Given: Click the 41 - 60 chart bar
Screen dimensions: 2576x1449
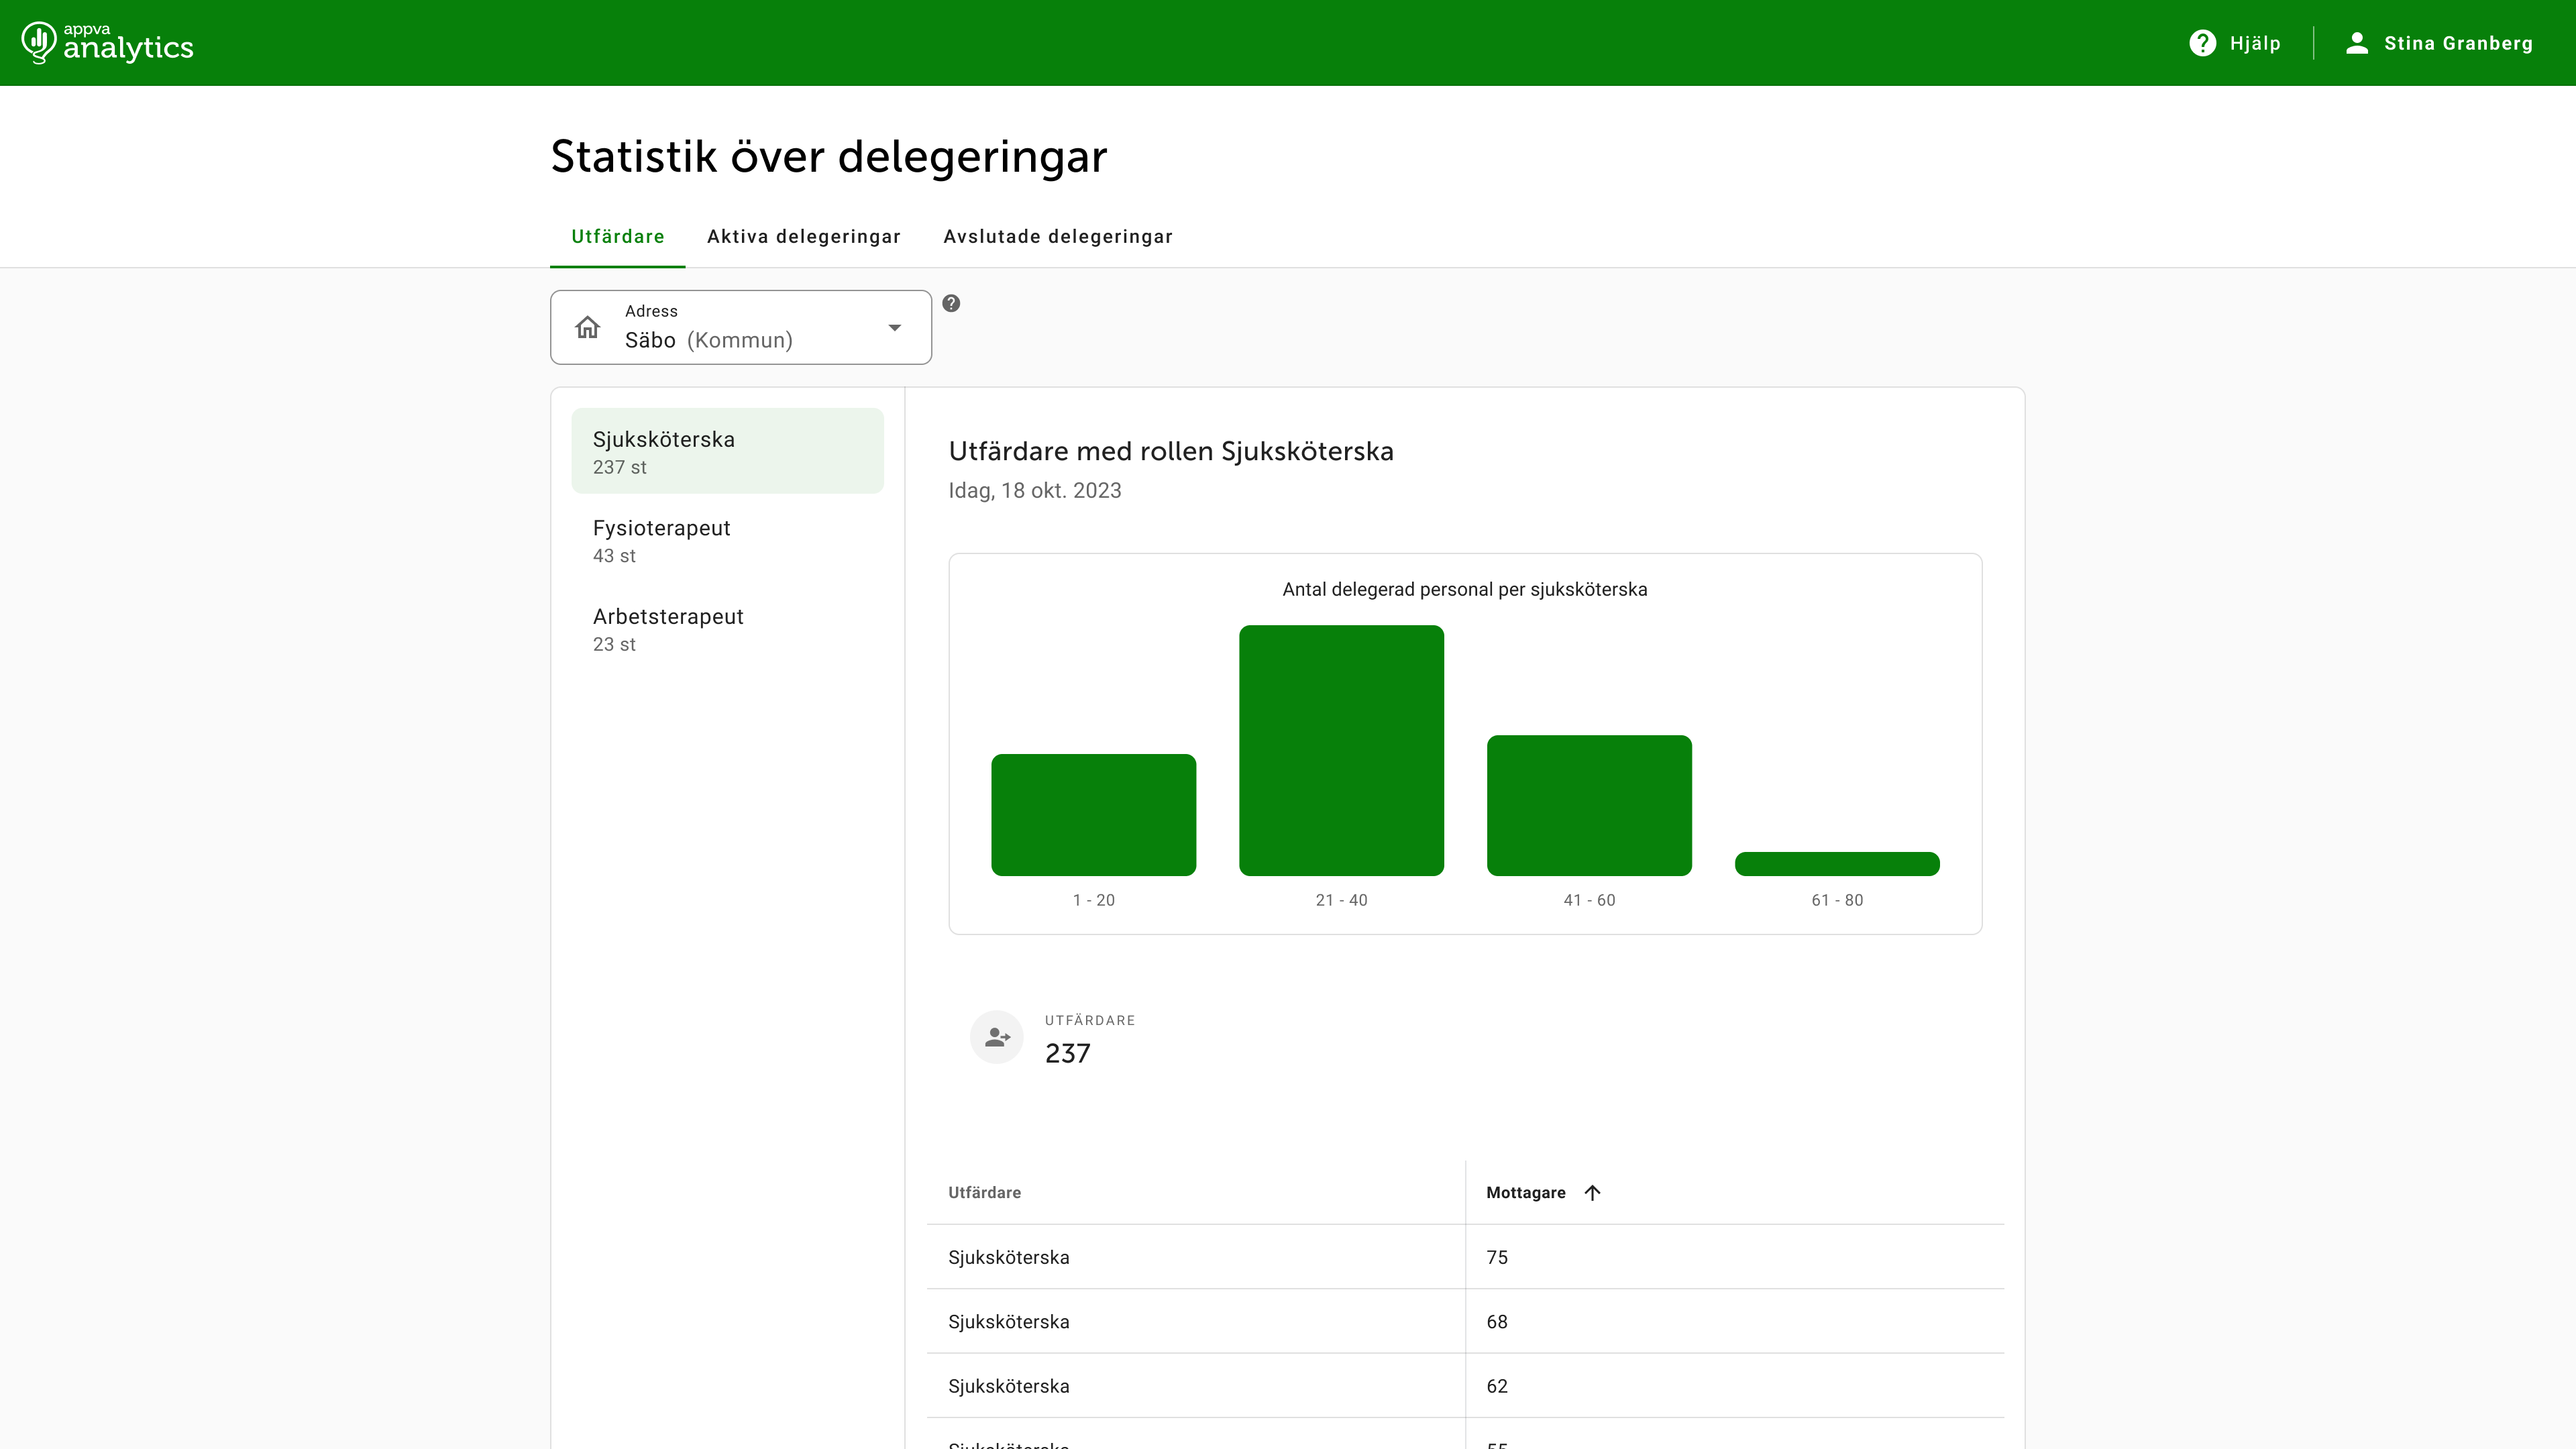Looking at the screenshot, I should pyautogui.click(x=1589, y=806).
